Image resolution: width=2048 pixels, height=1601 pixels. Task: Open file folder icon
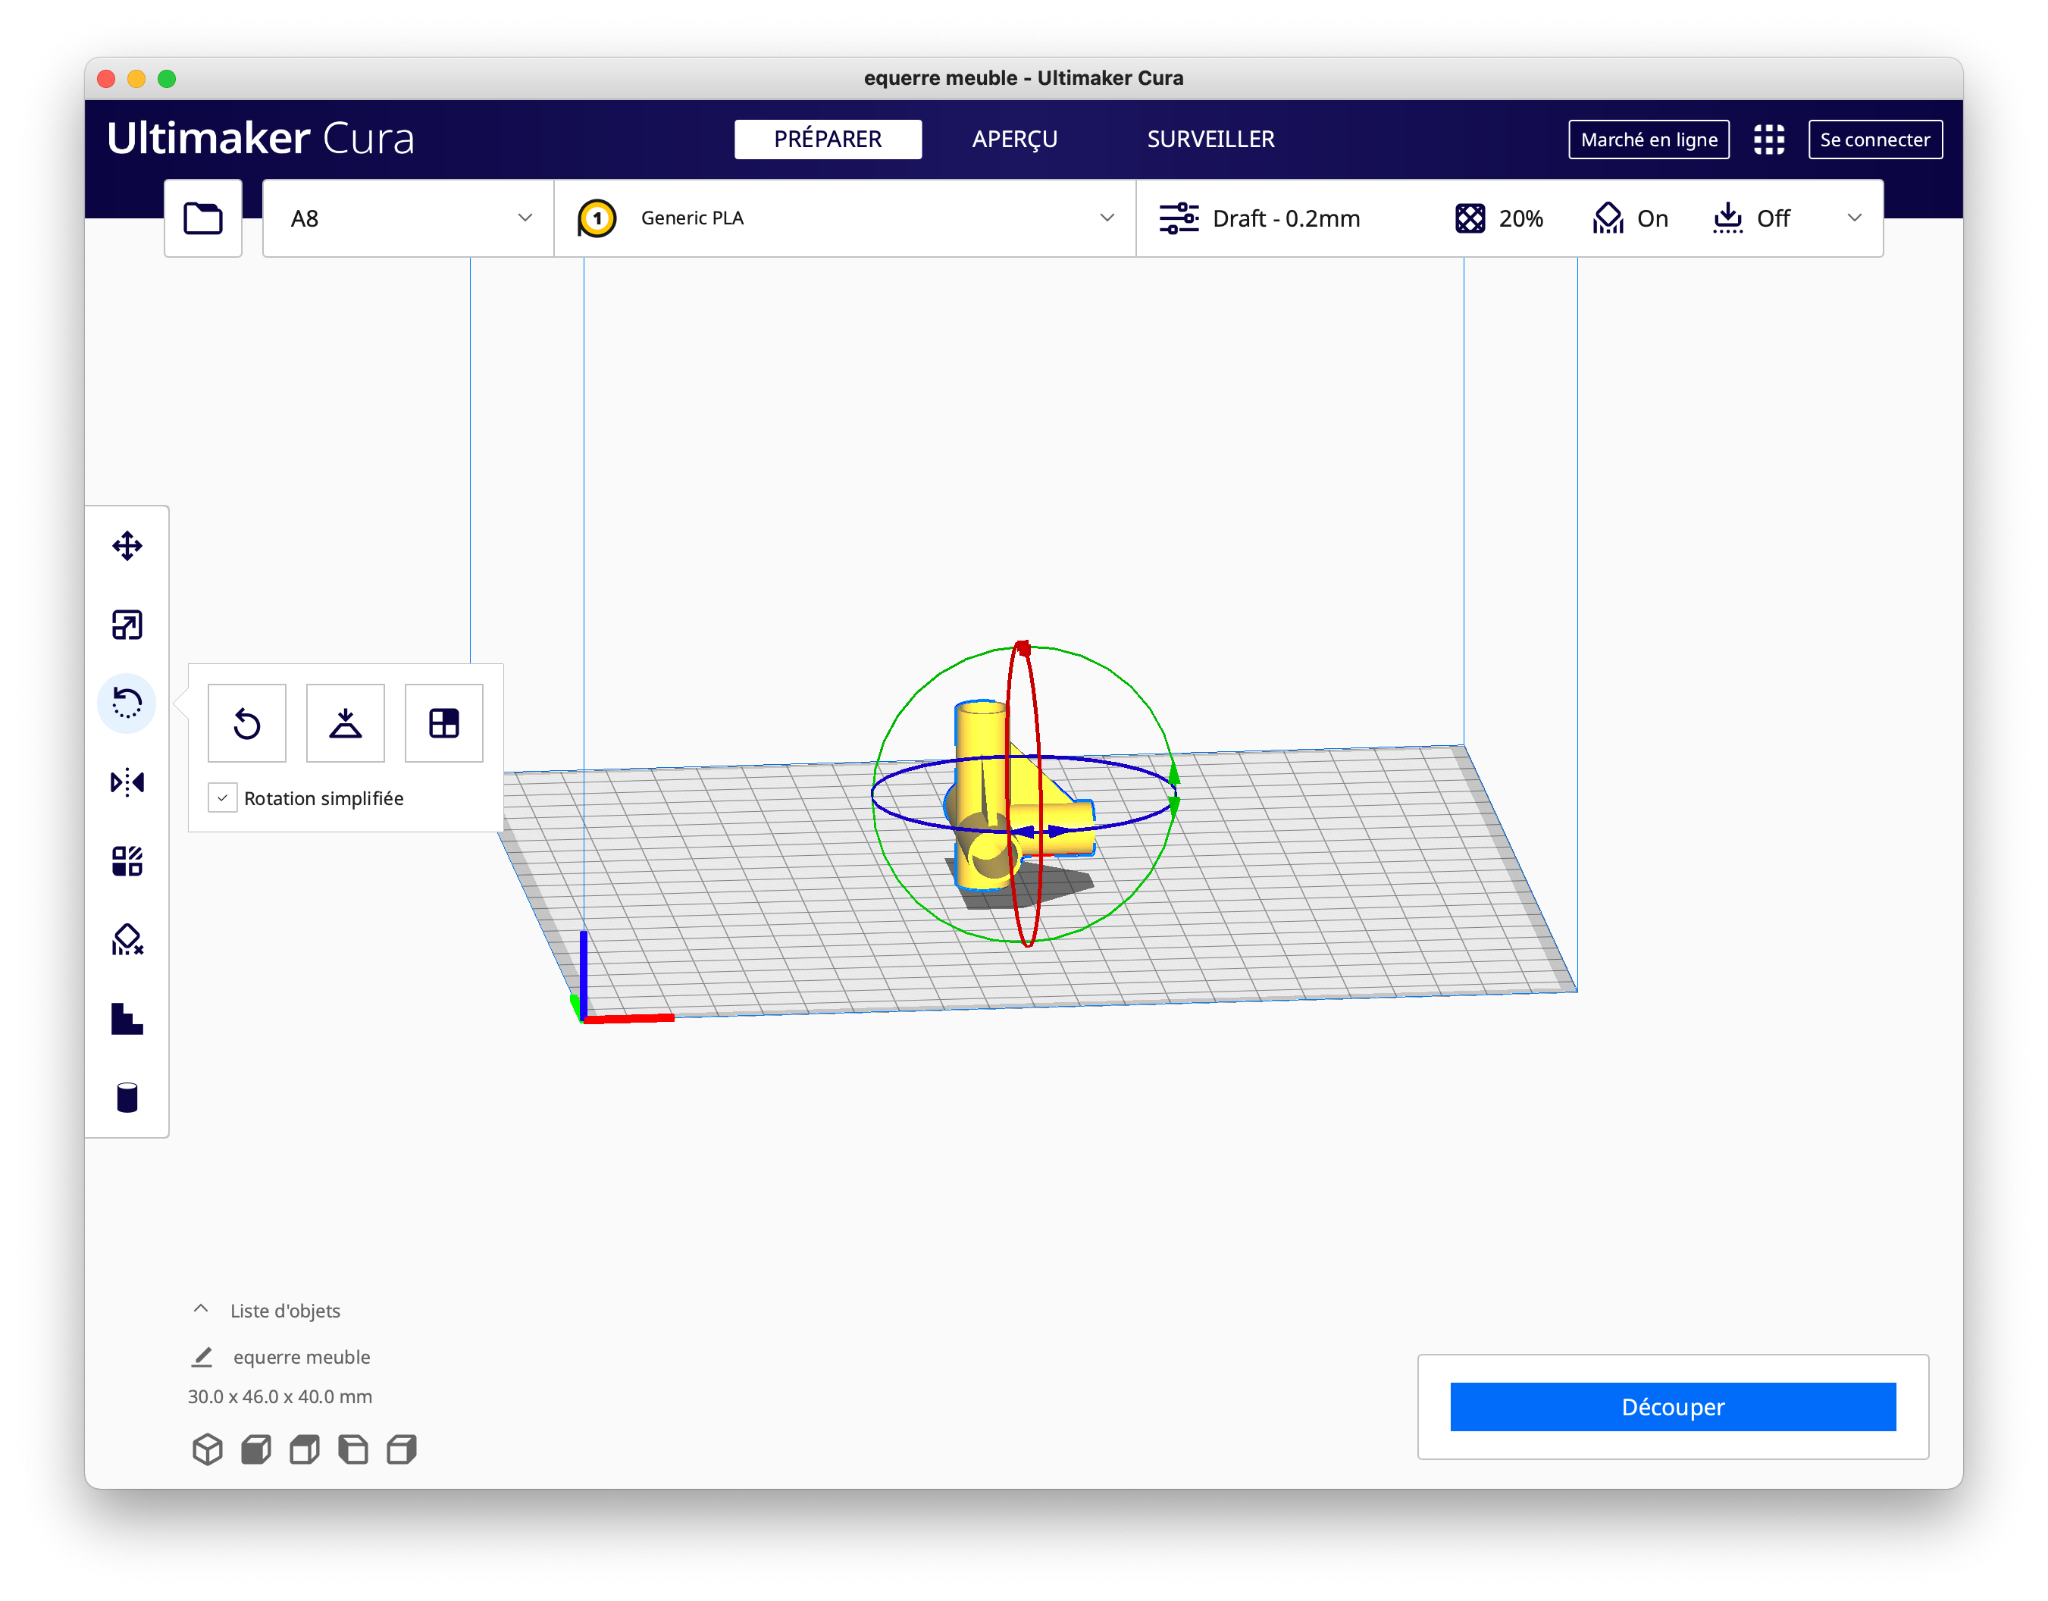coord(203,218)
